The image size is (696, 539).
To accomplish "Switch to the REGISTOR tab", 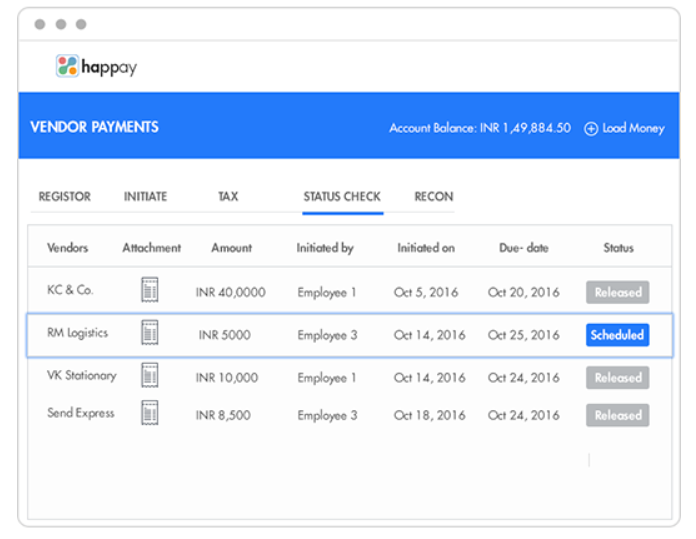I will tap(65, 197).
